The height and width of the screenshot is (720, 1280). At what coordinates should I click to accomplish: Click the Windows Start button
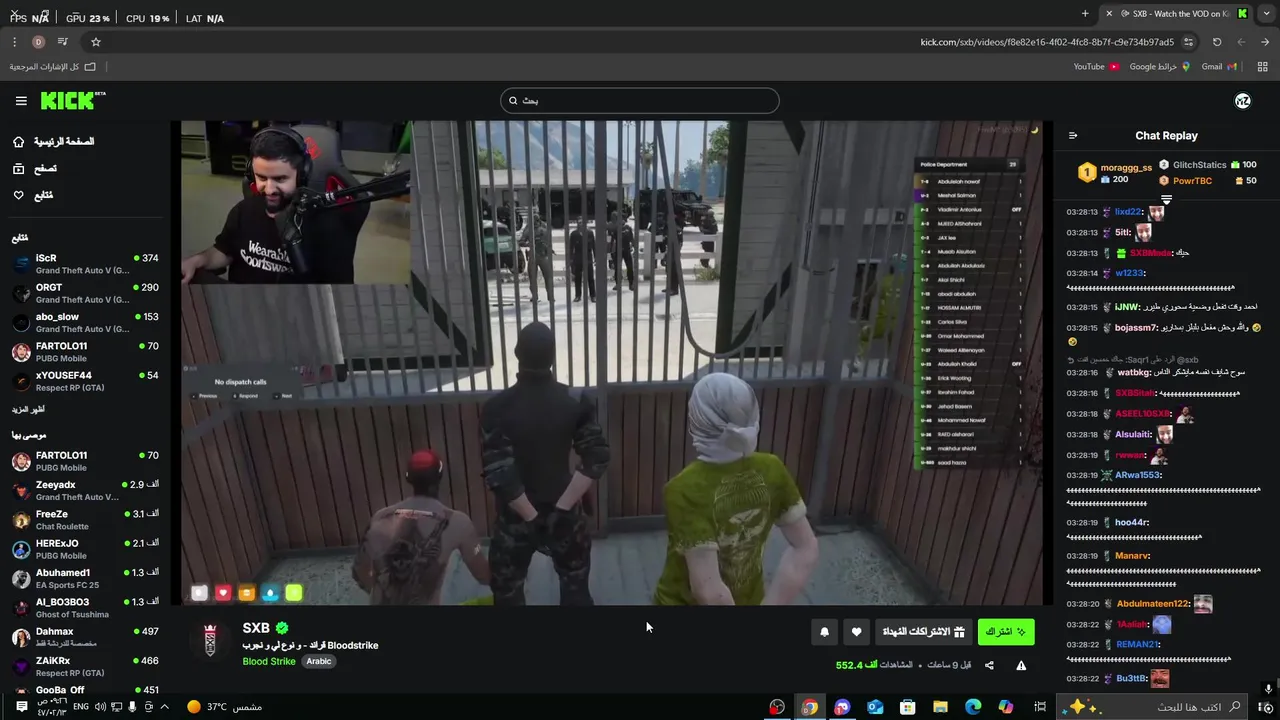click(1264, 707)
